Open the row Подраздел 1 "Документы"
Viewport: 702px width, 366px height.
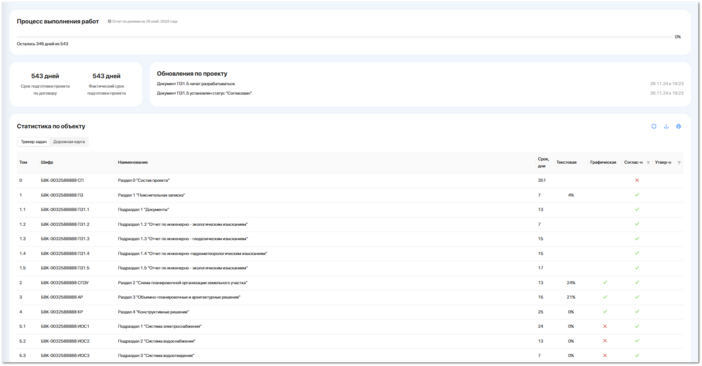[x=143, y=209]
